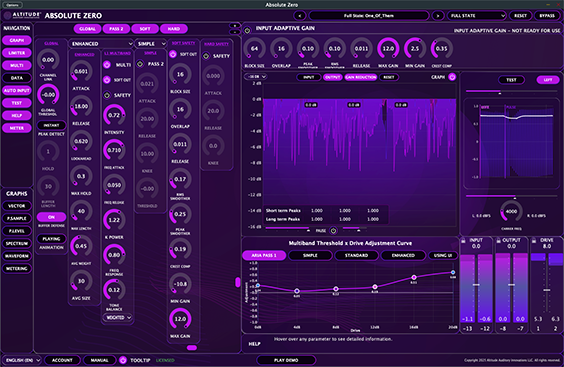Select the ARIA PASS 1 curve tab
Viewport: 564px width, 367px height.
264,255
